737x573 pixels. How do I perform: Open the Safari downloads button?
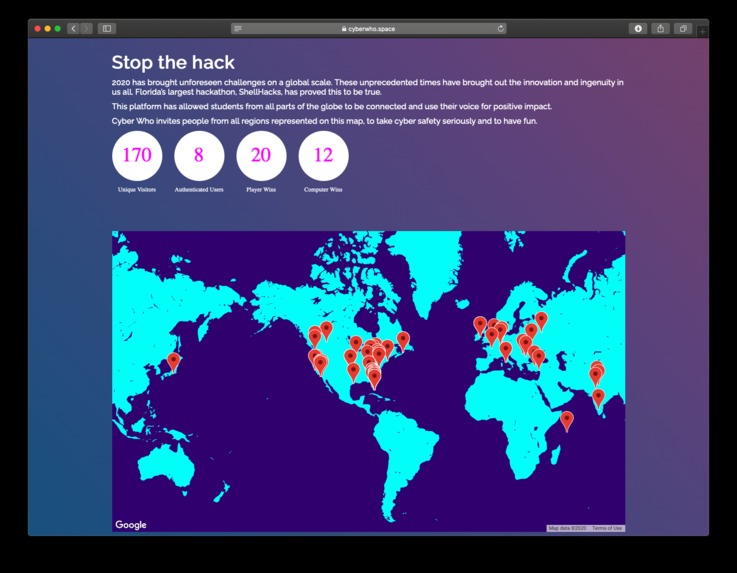click(x=638, y=29)
